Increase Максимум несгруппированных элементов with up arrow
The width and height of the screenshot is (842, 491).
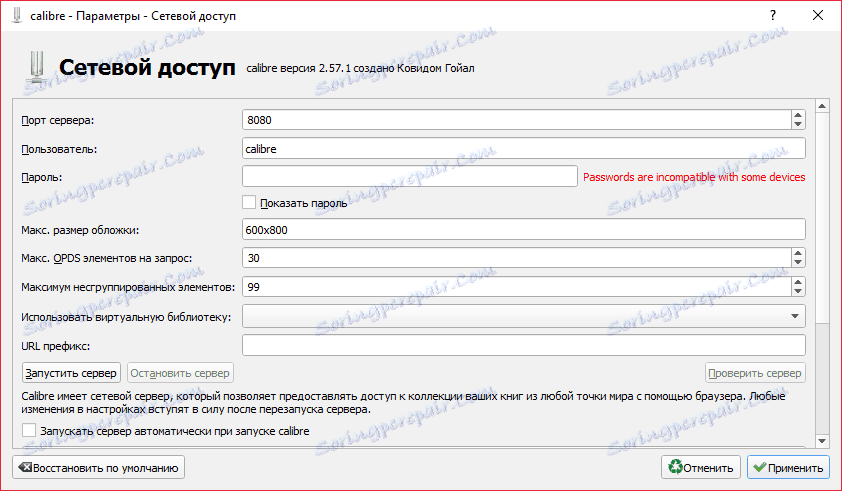click(x=798, y=282)
